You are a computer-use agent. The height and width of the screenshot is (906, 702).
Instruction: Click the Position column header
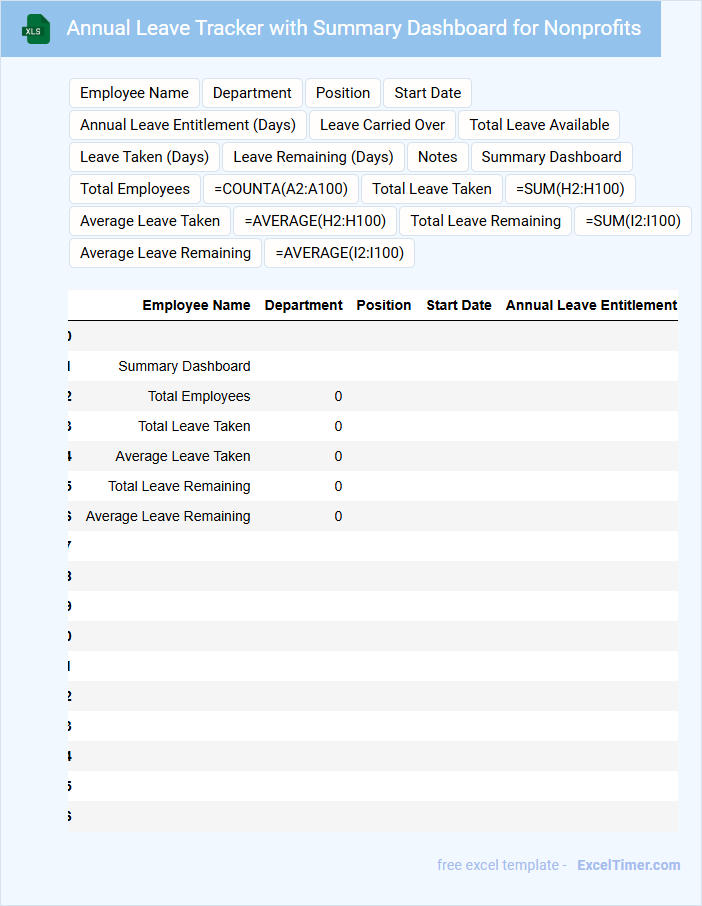pos(384,305)
